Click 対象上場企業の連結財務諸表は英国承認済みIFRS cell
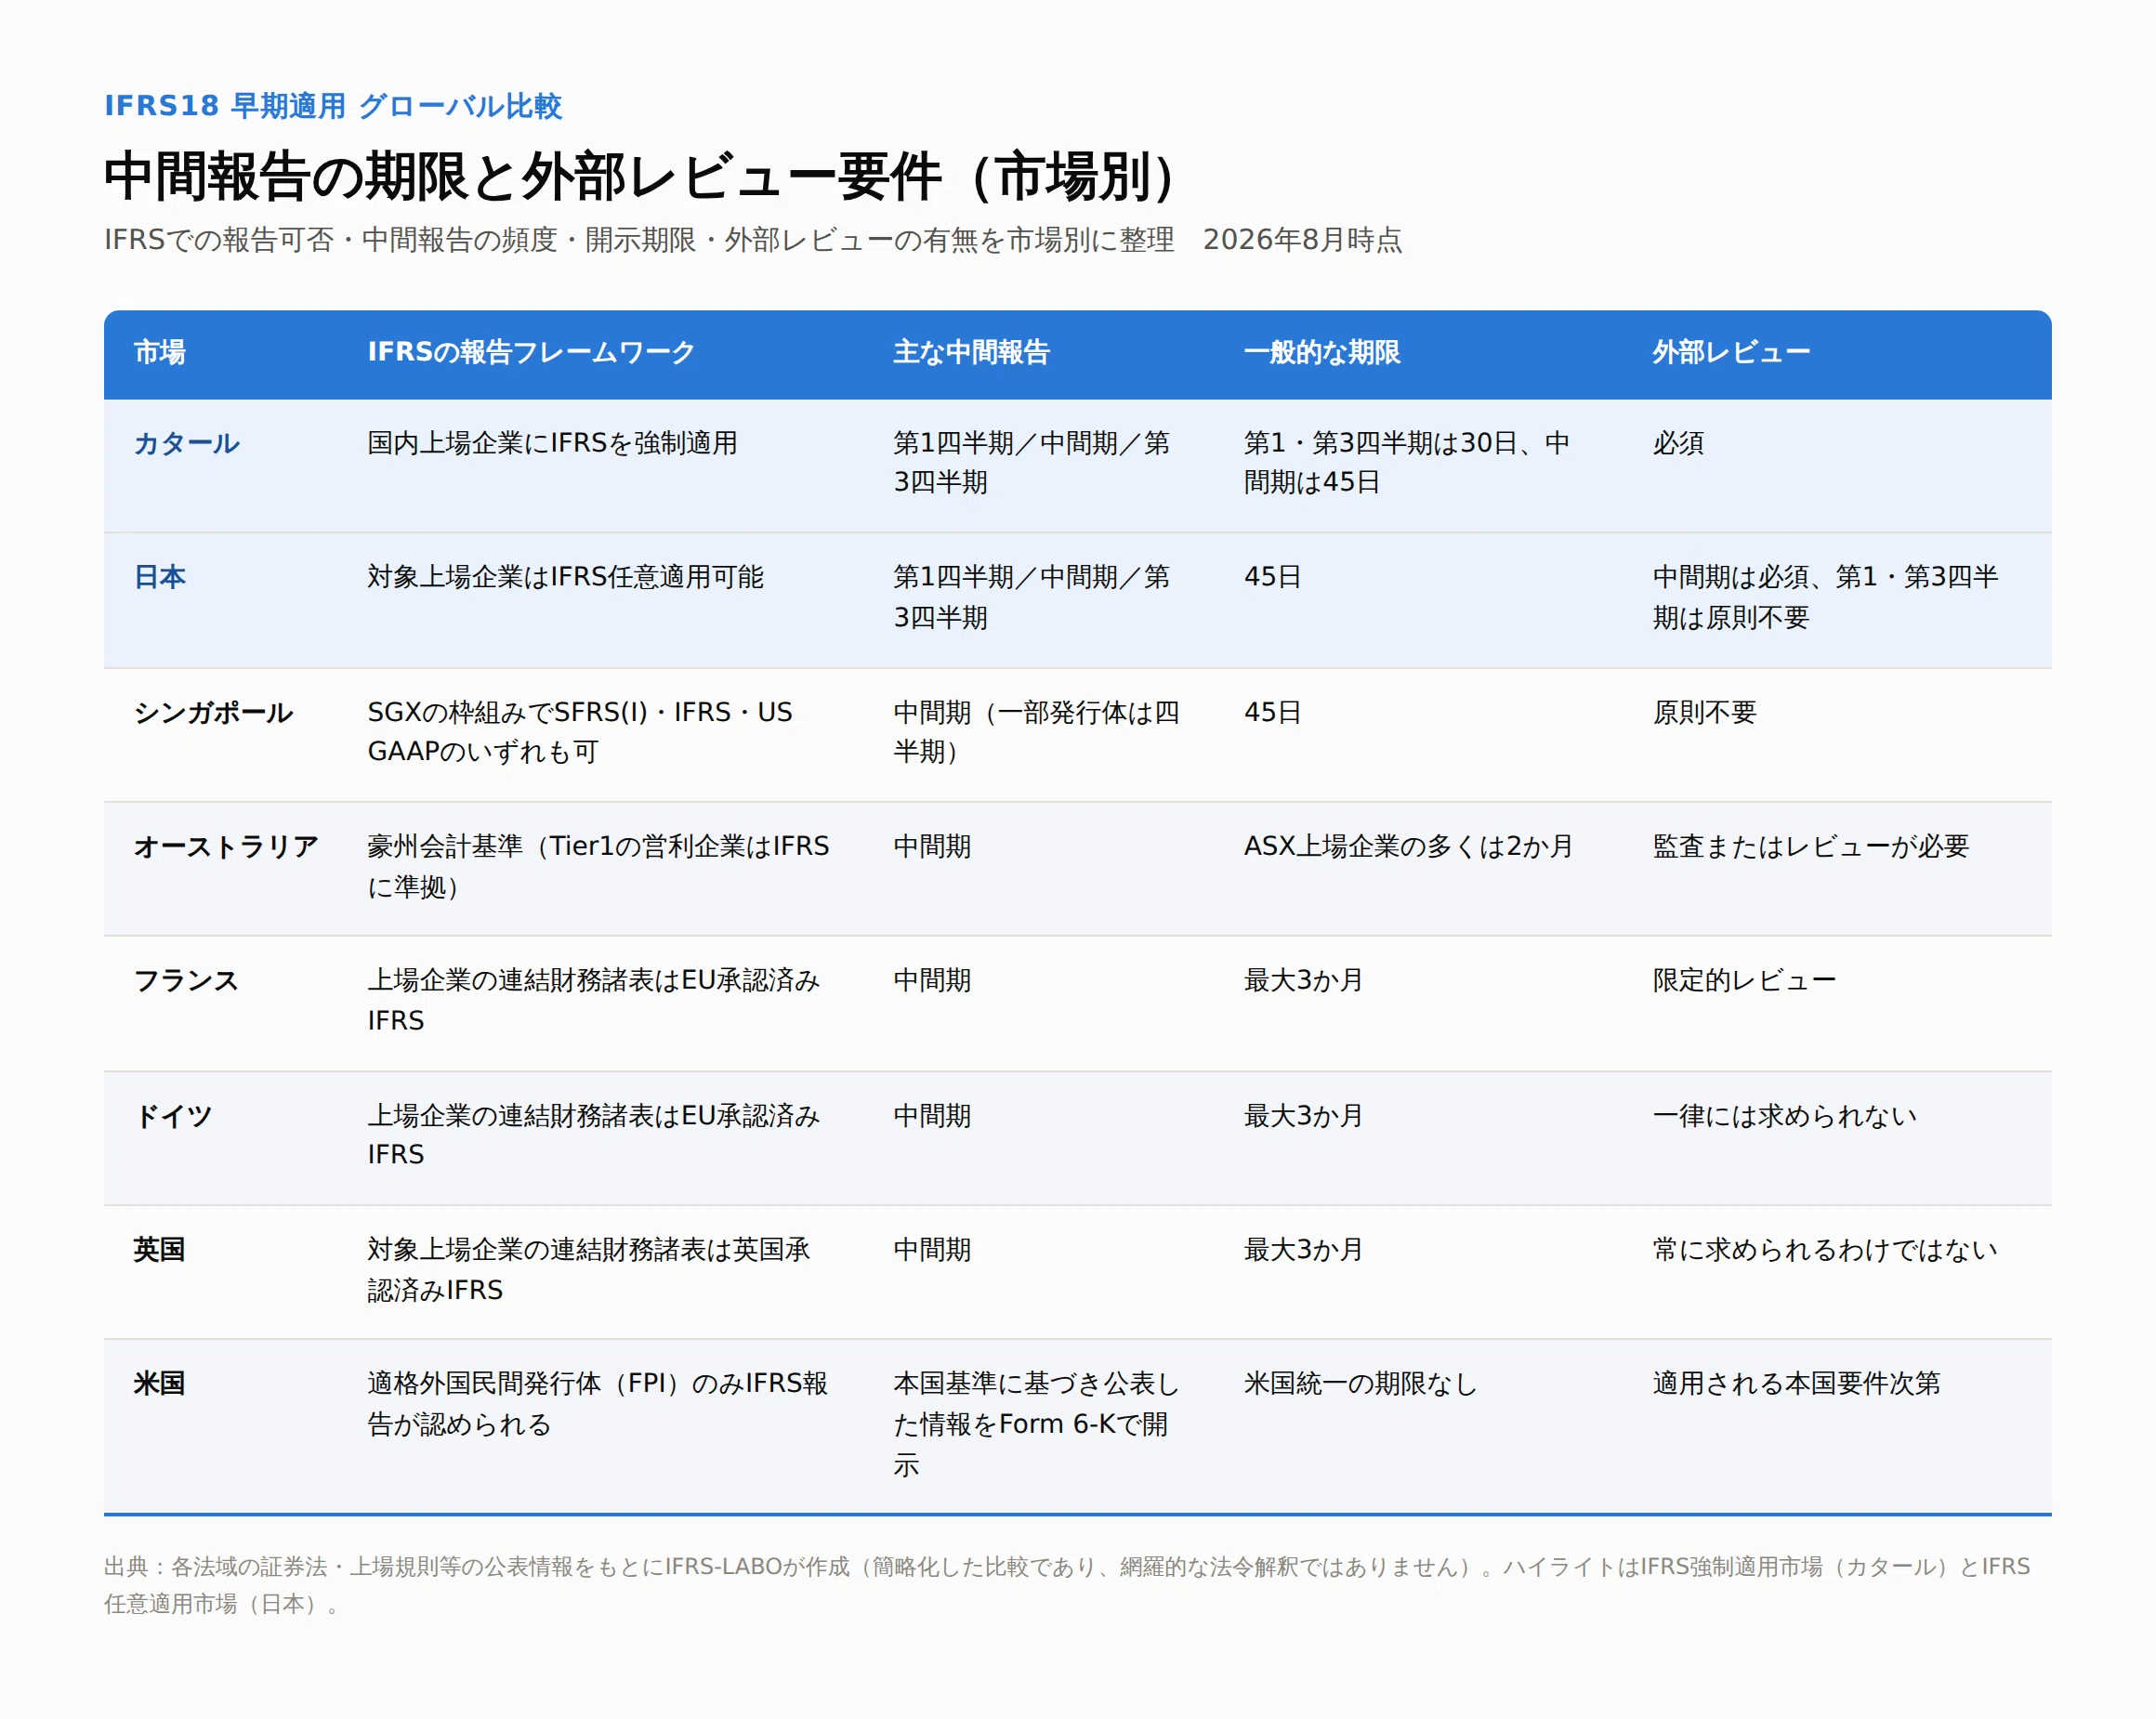Image resolution: width=2156 pixels, height=1719 pixels. [589, 1269]
